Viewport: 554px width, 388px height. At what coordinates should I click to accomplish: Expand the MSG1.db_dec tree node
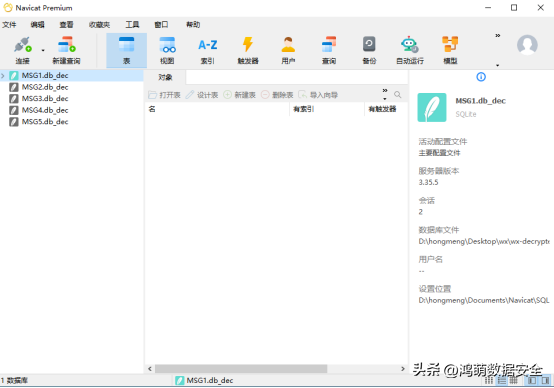(x=3, y=76)
